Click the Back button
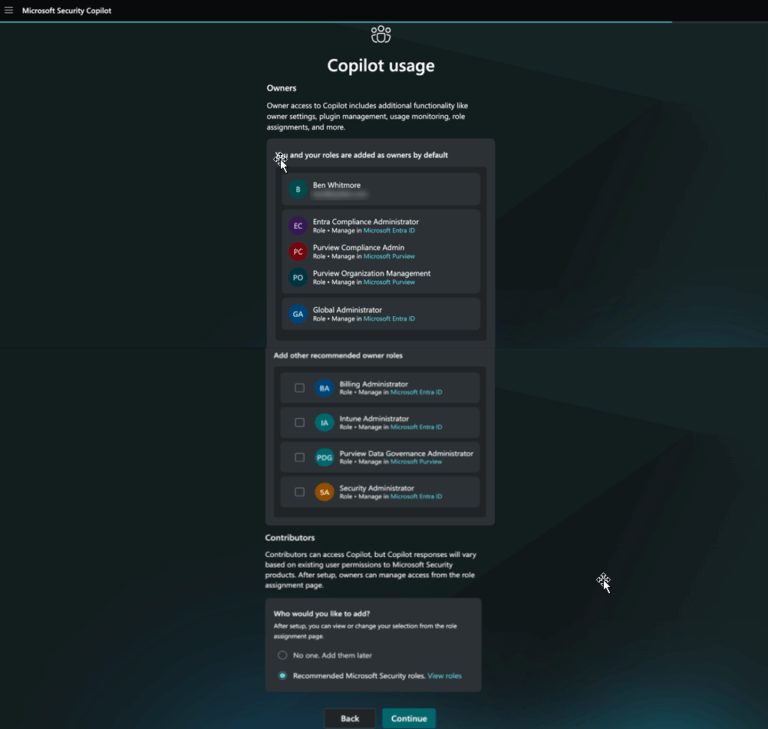Image resolution: width=768 pixels, height=729 pixels. click(350, 718)
